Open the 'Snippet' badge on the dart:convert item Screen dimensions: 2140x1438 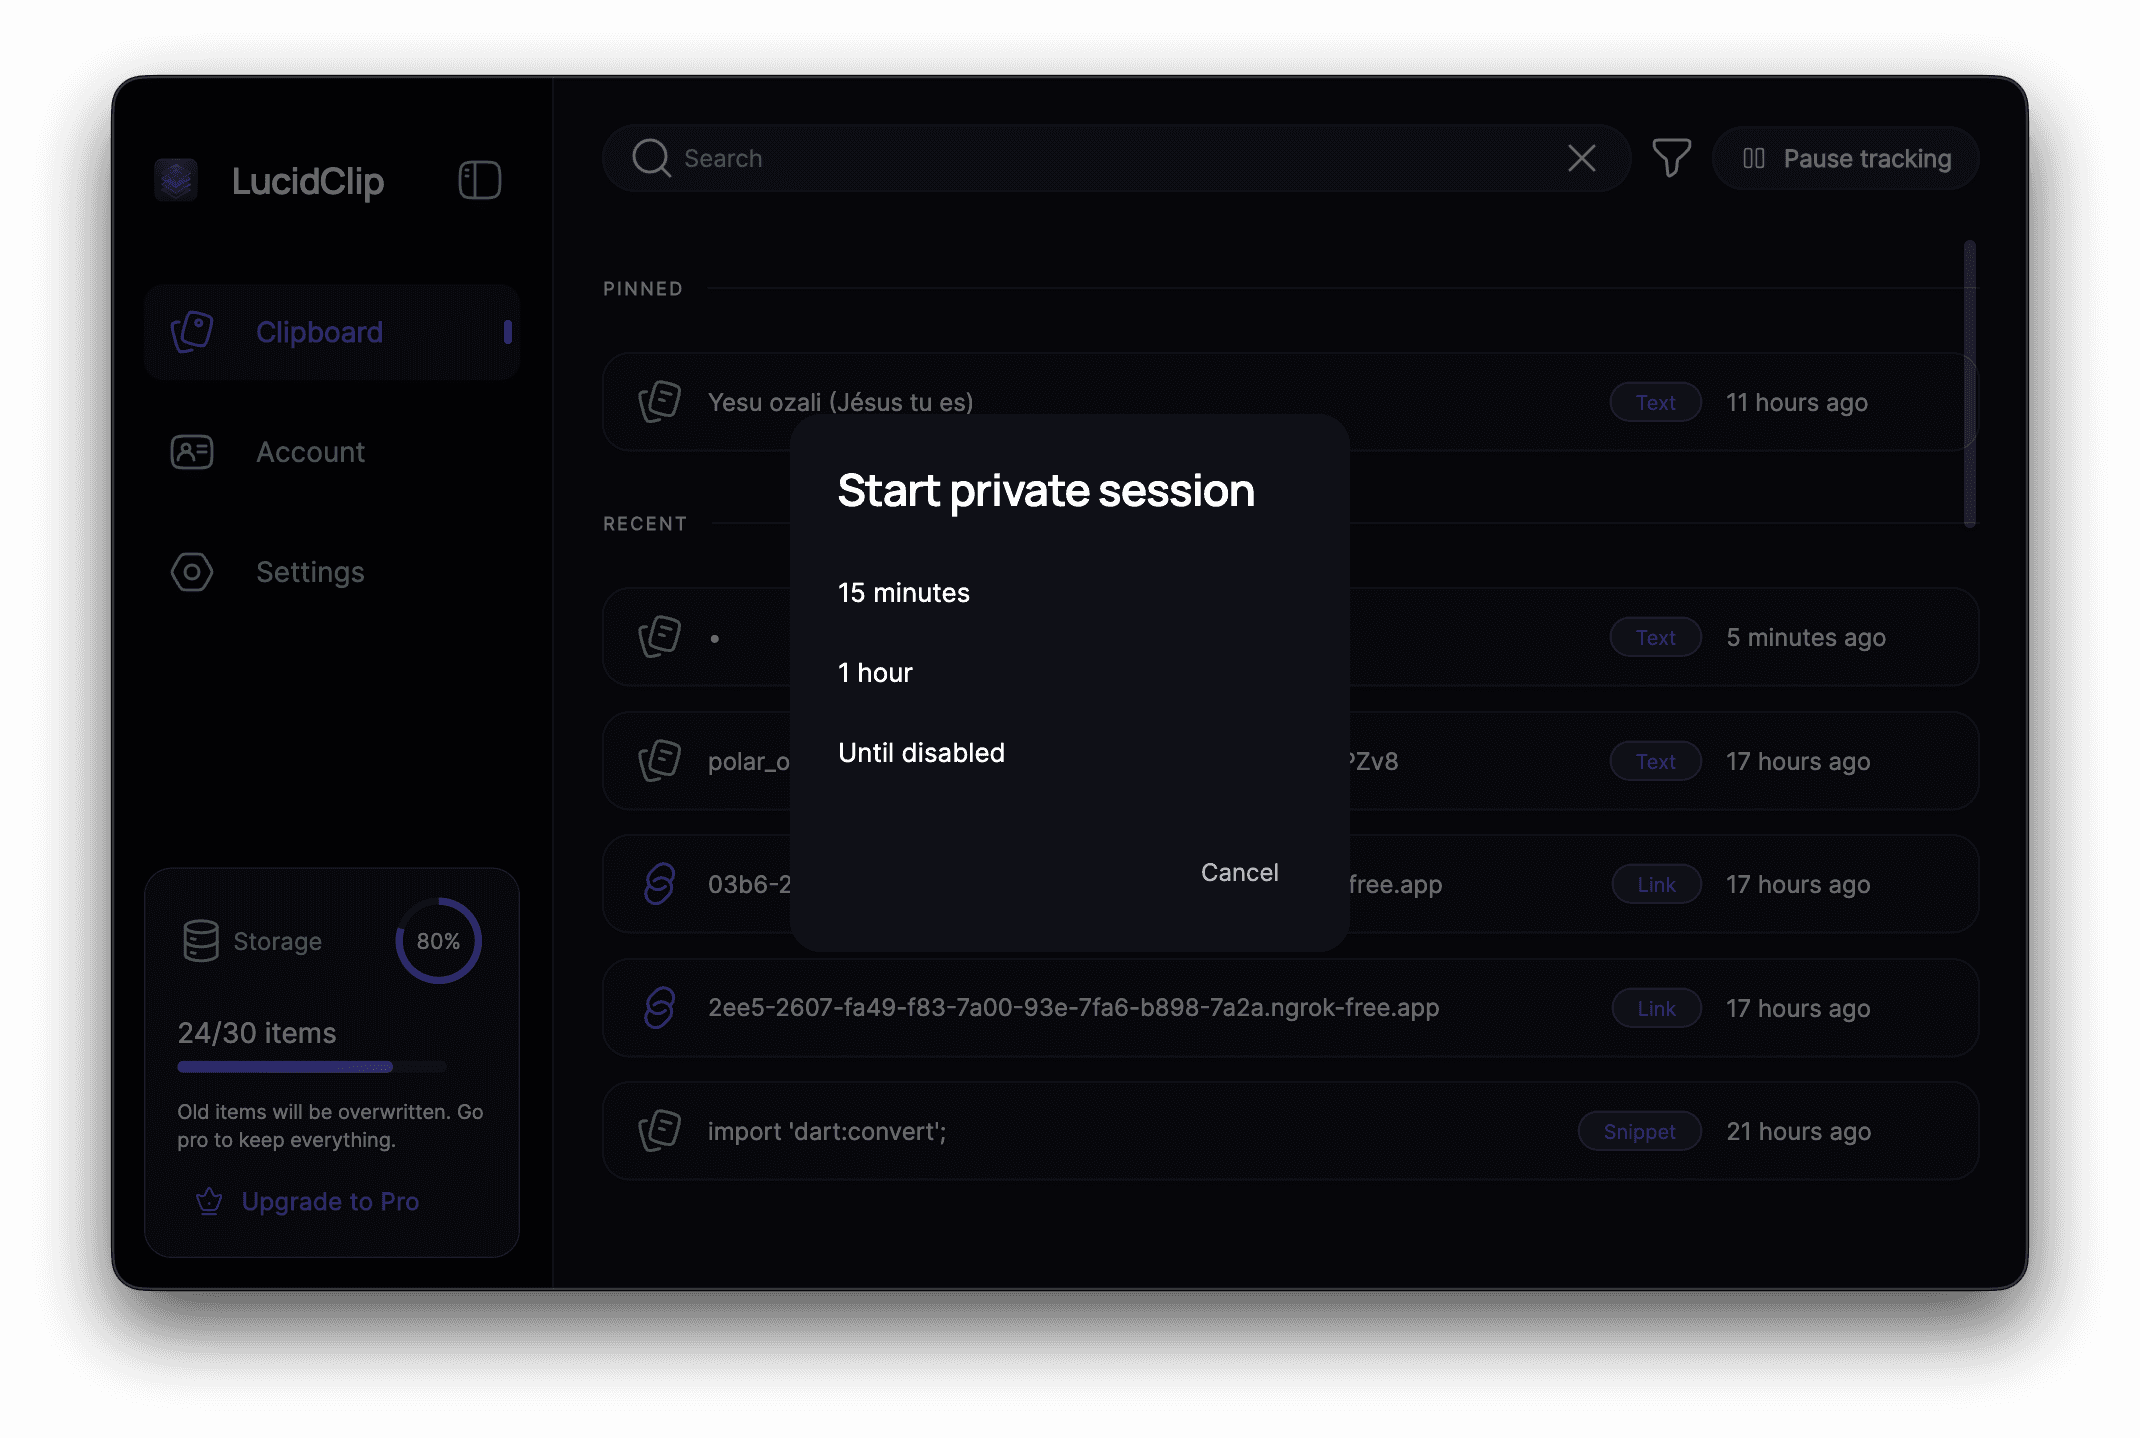(x=1639, y=1131)
